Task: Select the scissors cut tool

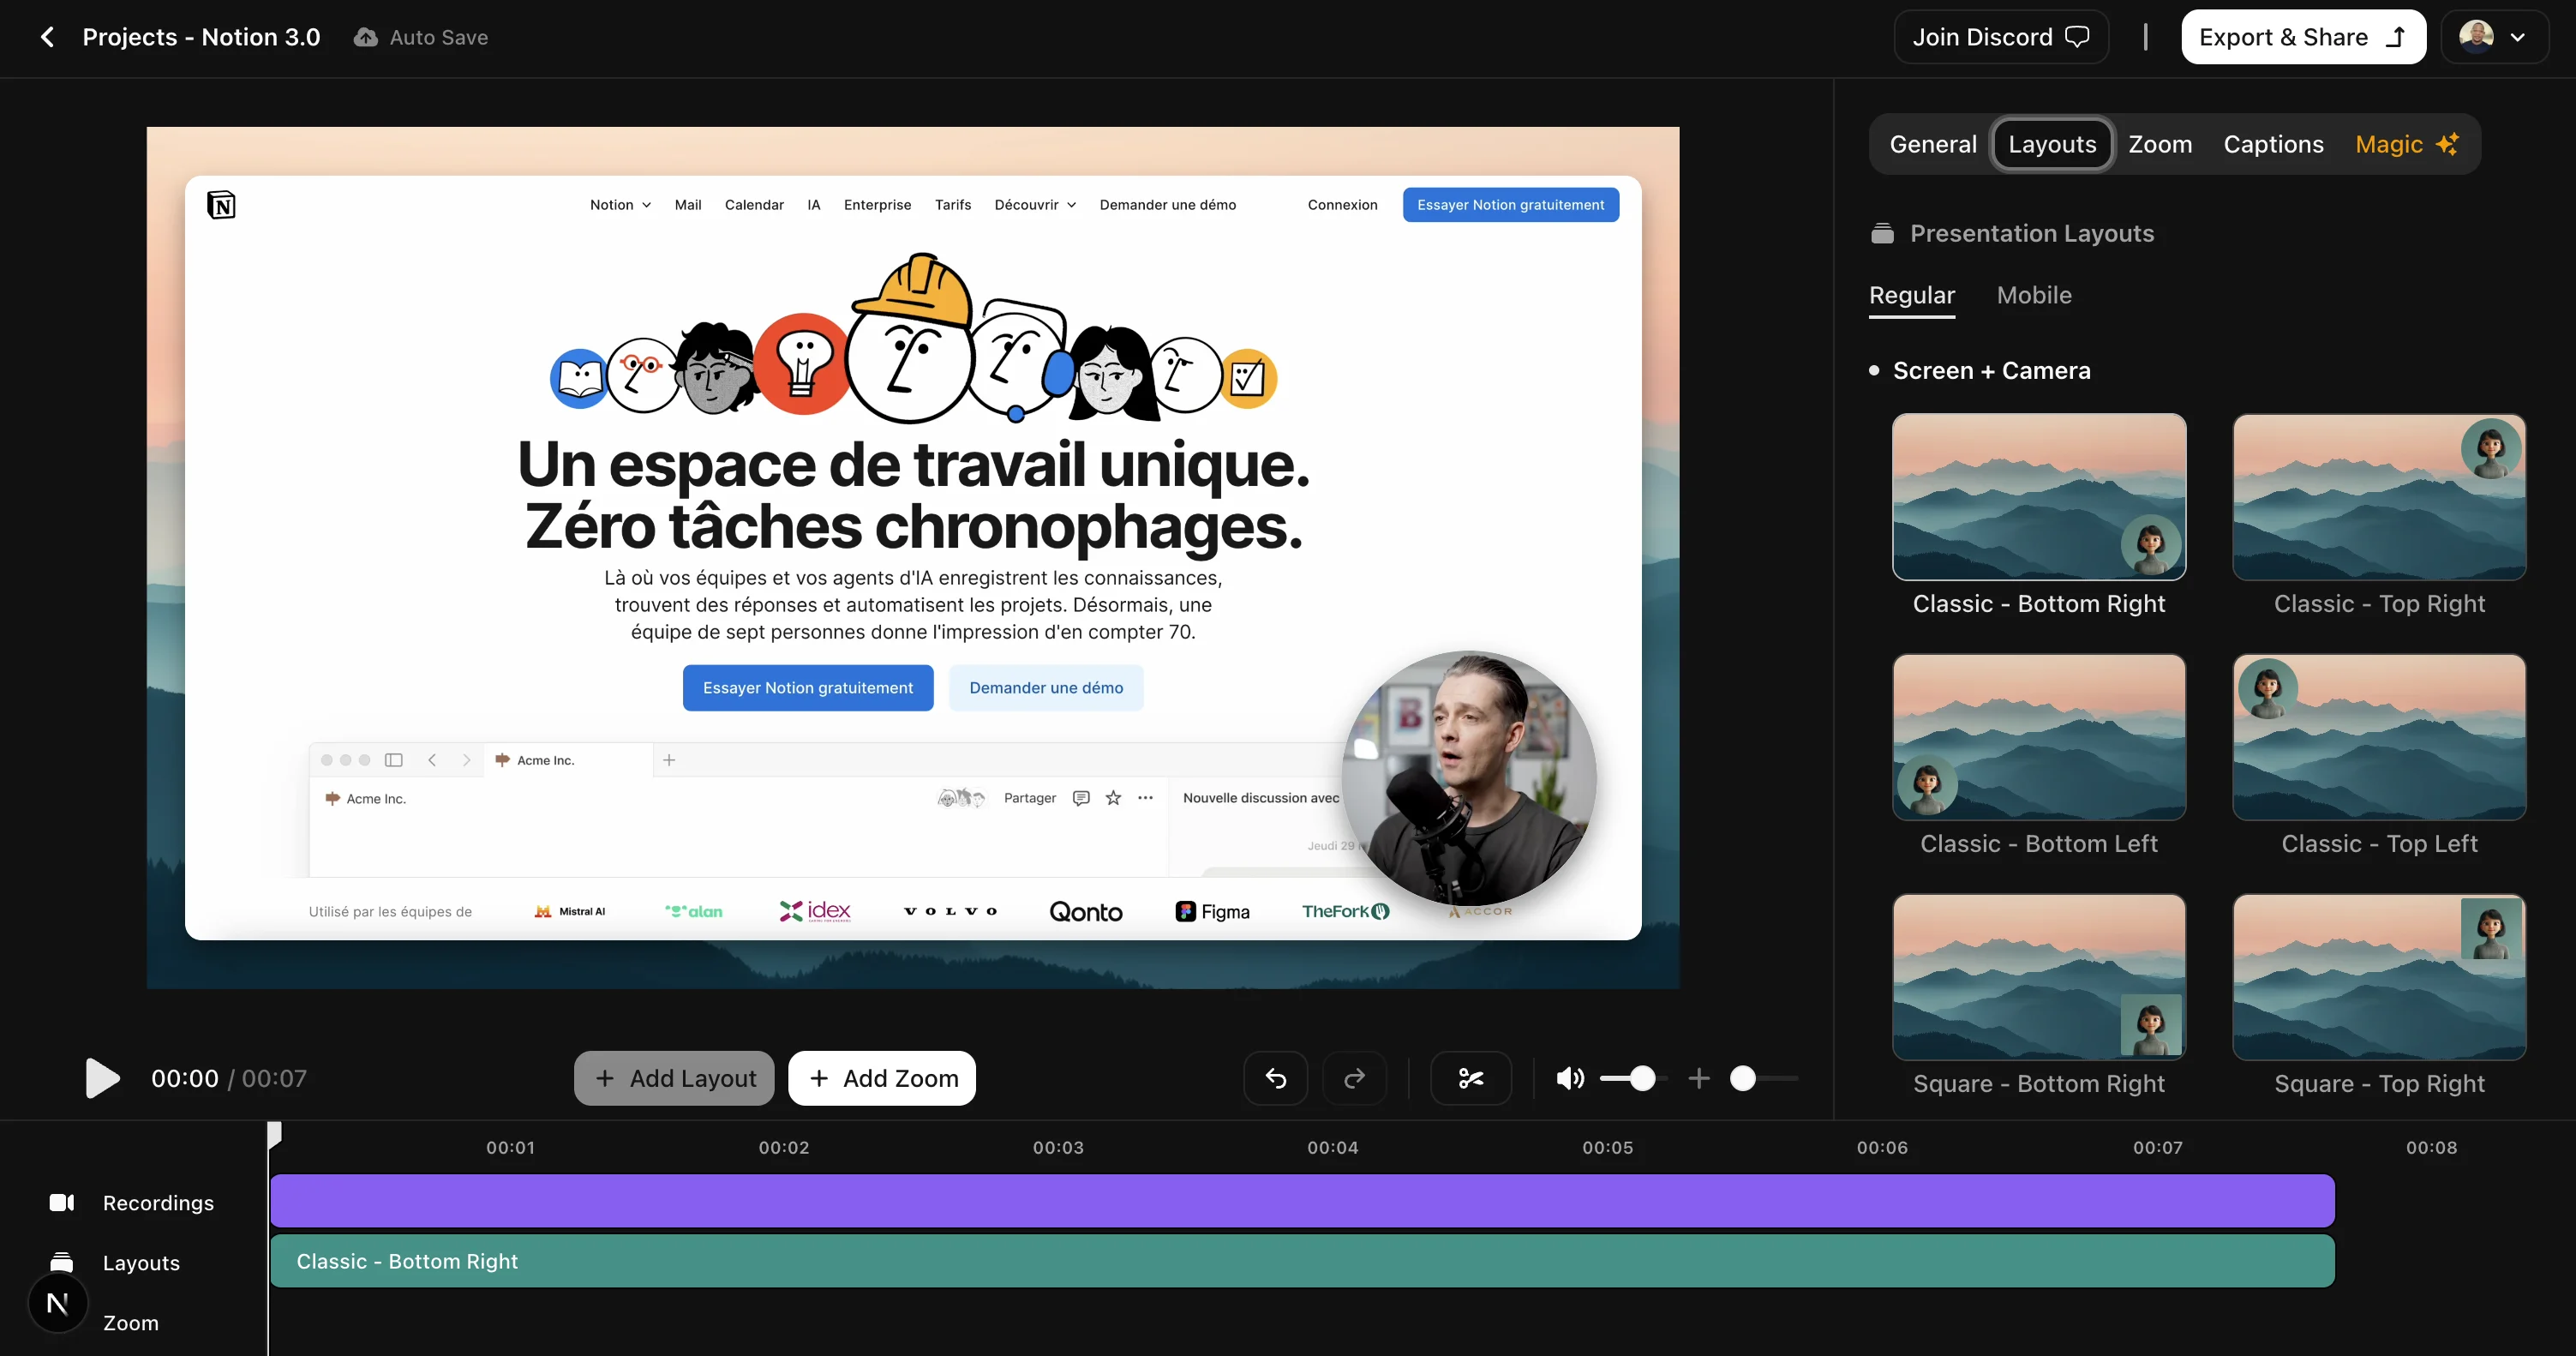Action: (1470, 1078)
